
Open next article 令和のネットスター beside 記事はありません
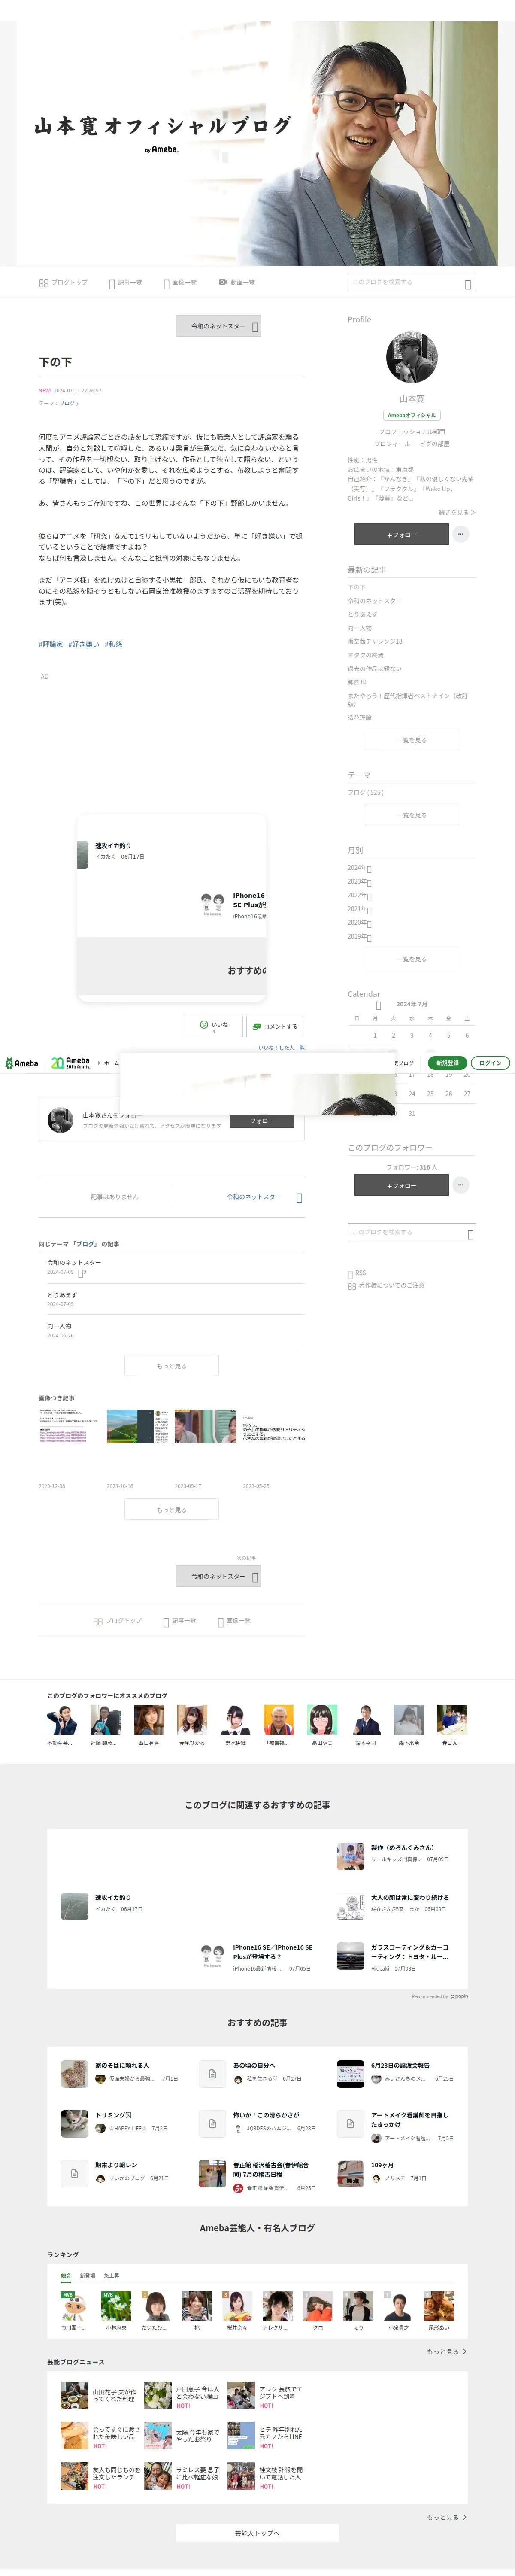pos(264,1196)
